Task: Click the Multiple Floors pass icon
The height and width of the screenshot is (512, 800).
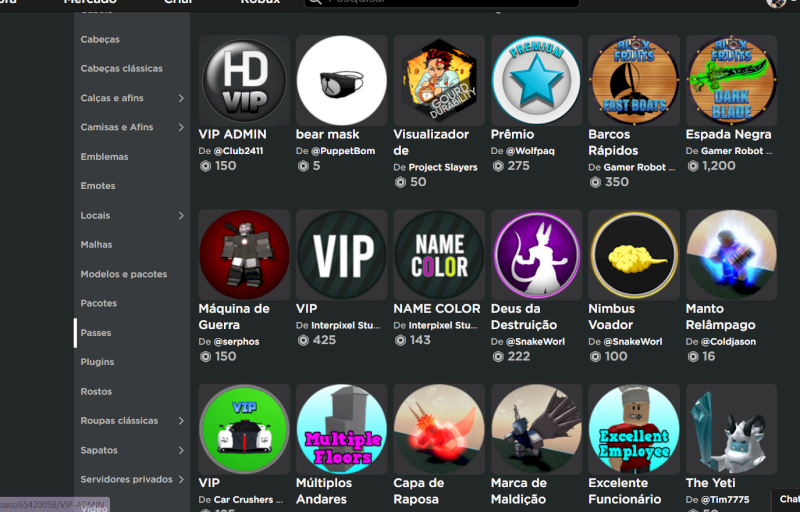Action: [342, 429]
